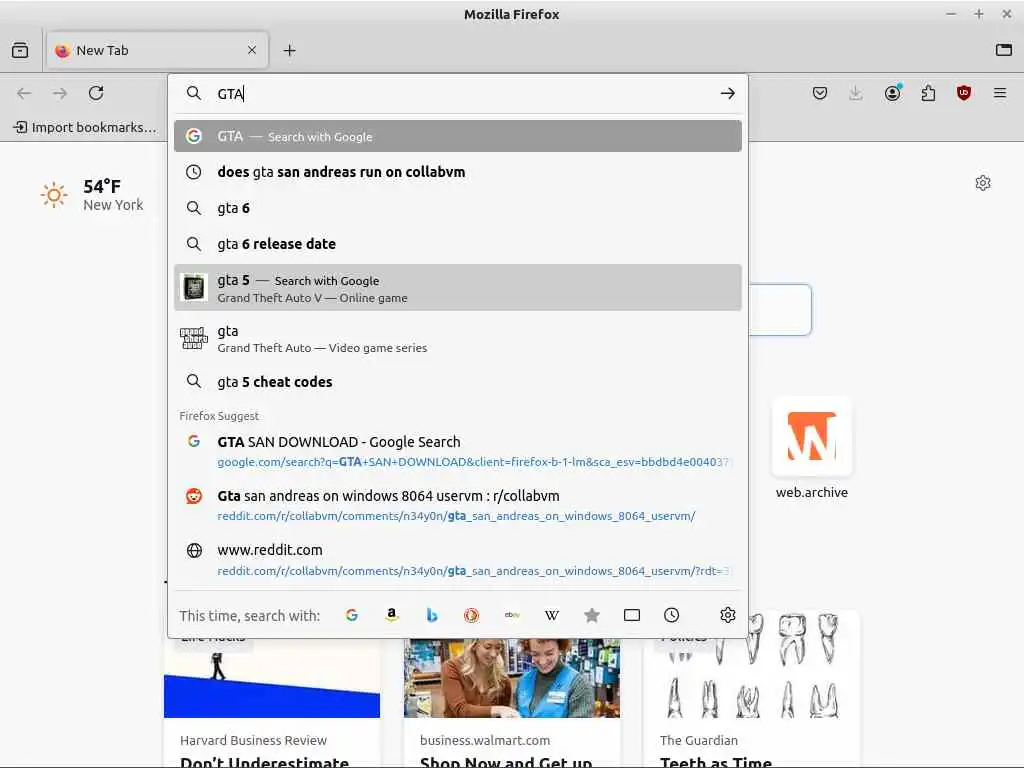Screen dimensions: 1024x768
Task: Choose gta 6 release date suggestion
Action: (x=458, y=244)
